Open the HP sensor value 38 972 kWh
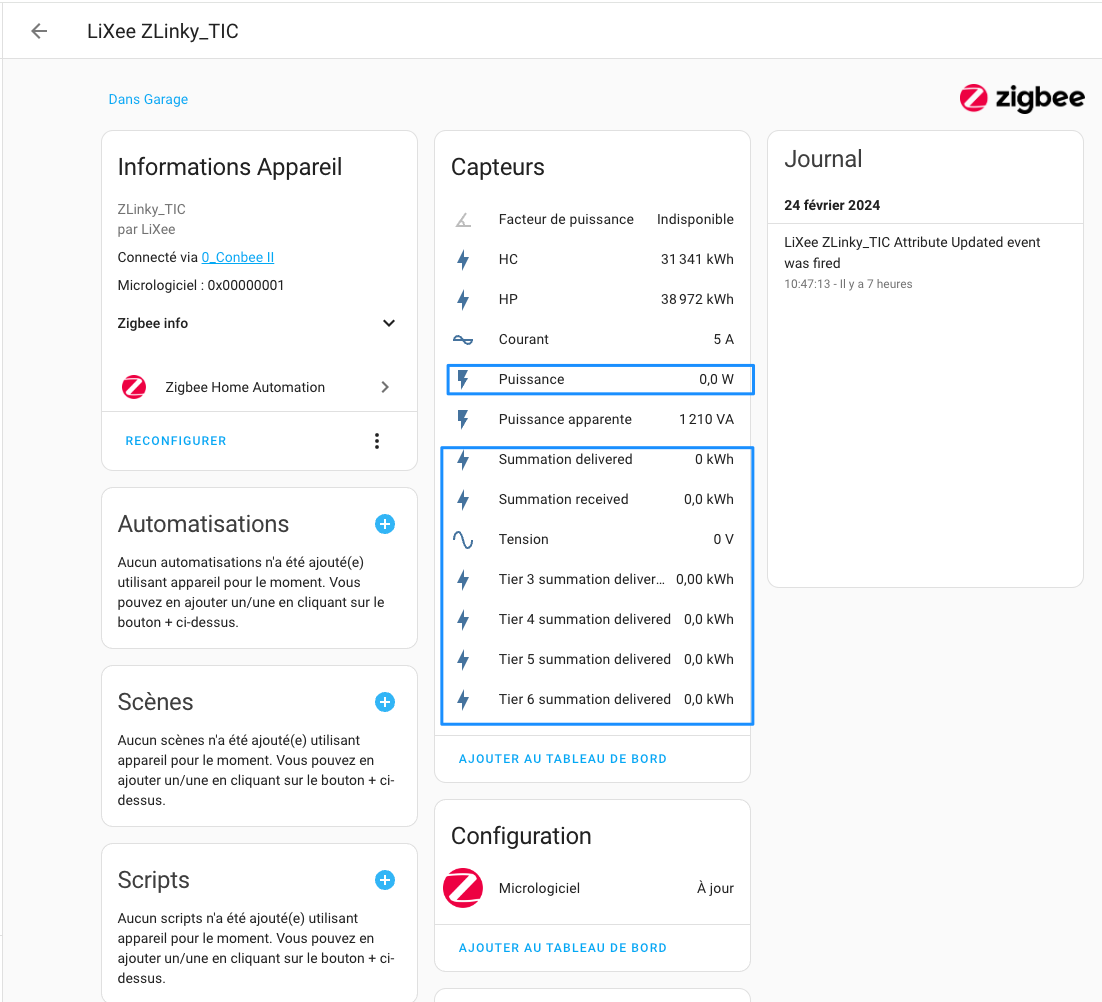 (696, 299)
